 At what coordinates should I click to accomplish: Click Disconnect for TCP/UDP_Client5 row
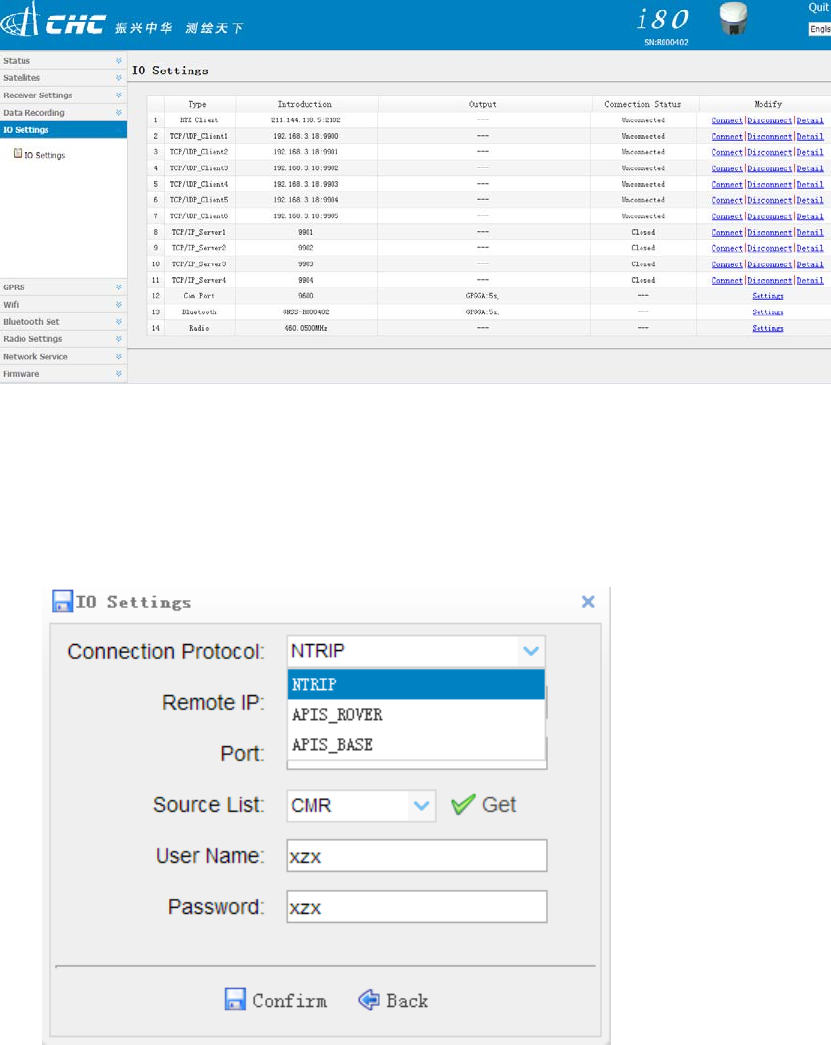tap(769, 201)
